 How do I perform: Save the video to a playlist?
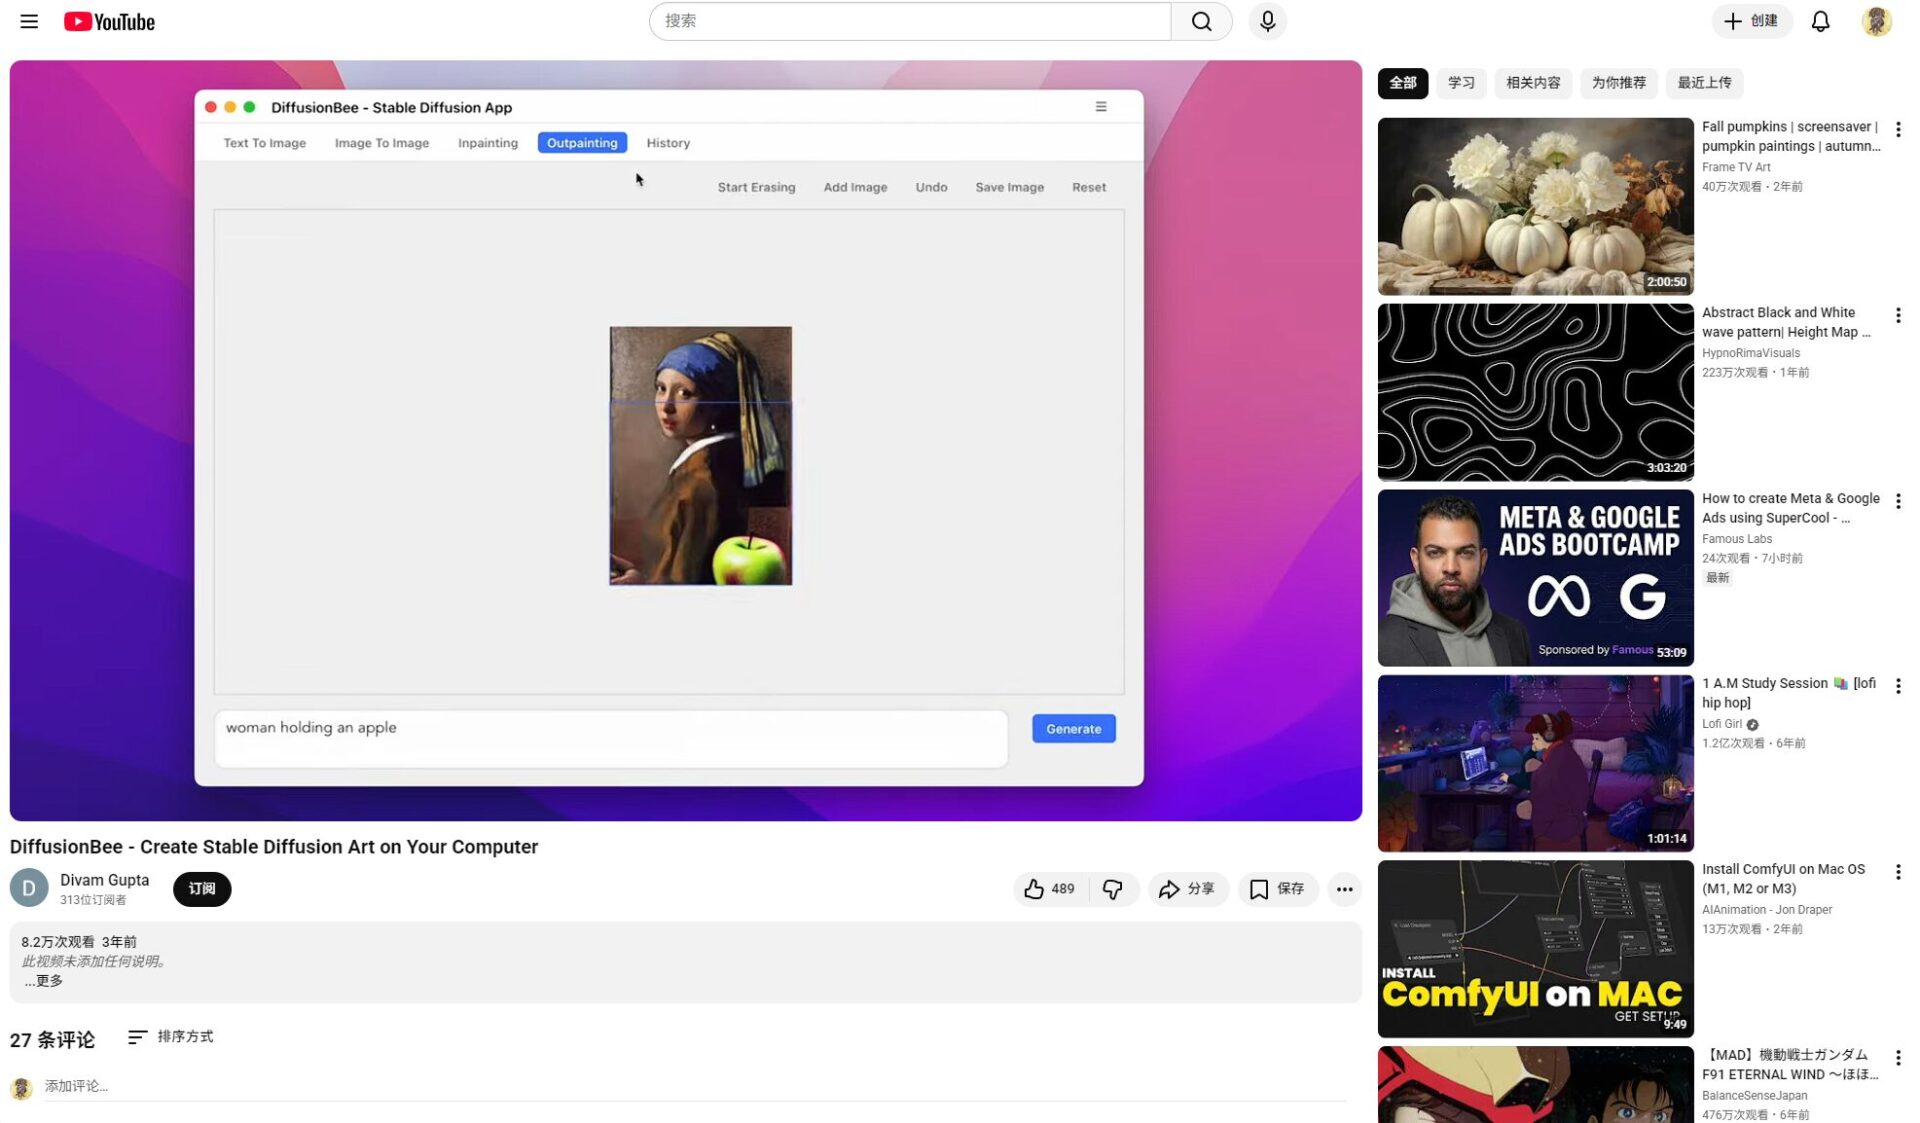coord(1277,888)
